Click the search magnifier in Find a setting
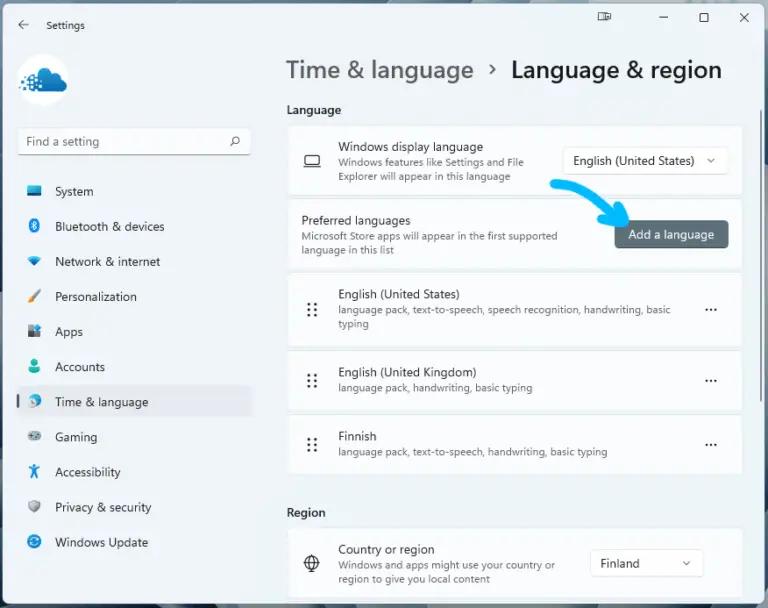This screenshot has width=768, height=608. [235, 142]
